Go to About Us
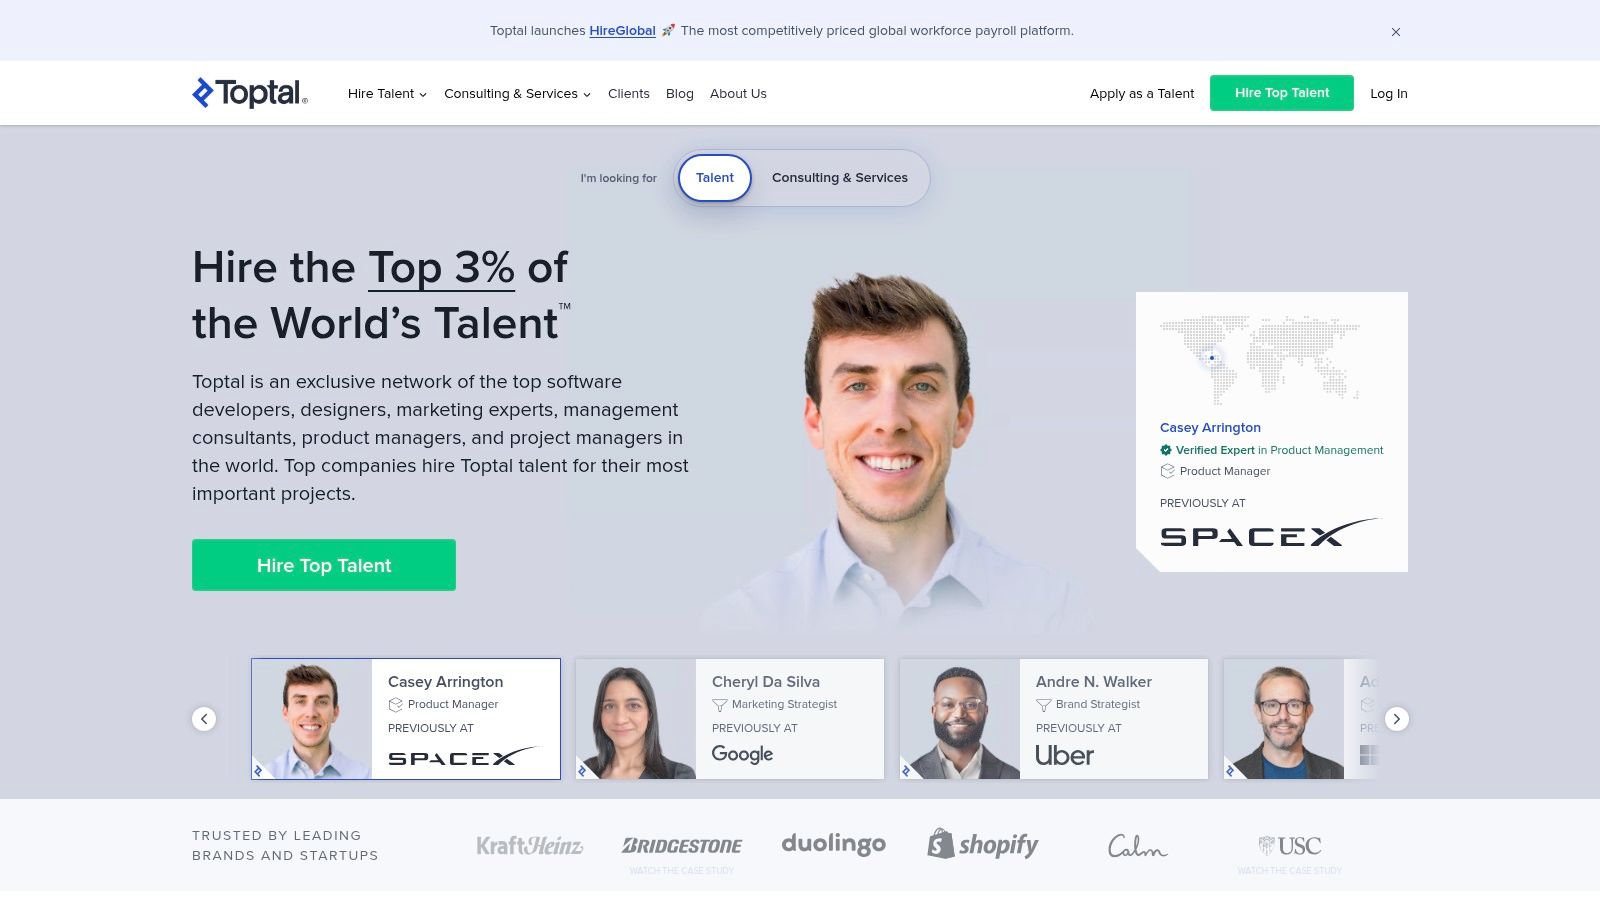This screenshot has width=1600, height=900. [x=738, y=94]
